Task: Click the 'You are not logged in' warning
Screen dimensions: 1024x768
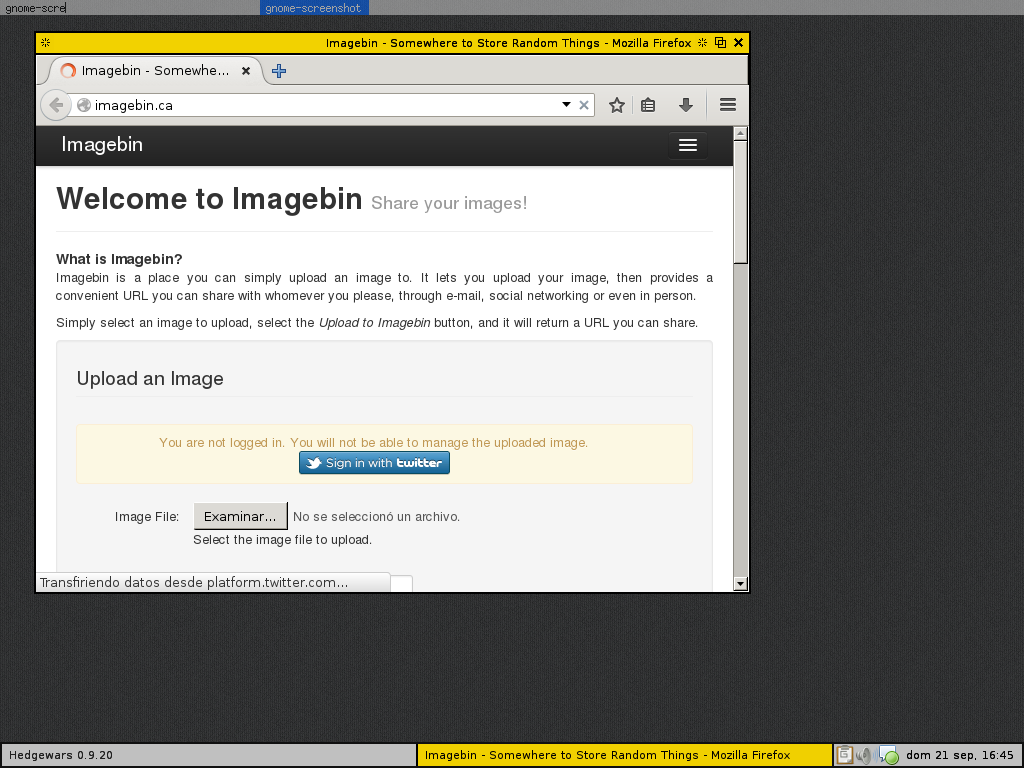Action: click(x=374, y=443)
